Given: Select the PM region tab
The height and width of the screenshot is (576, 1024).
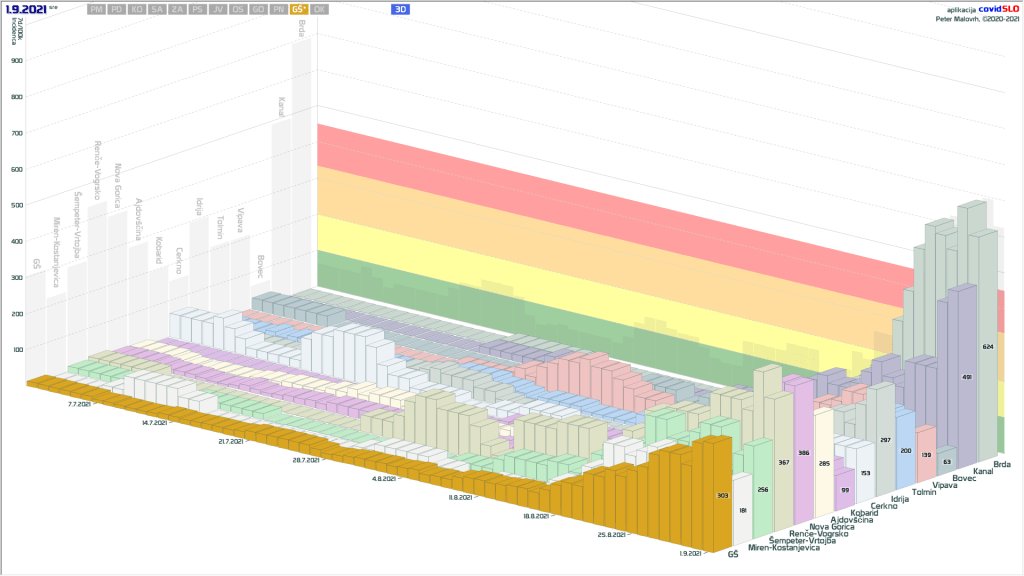Looking at the screenshot, I should click(96, 9).
